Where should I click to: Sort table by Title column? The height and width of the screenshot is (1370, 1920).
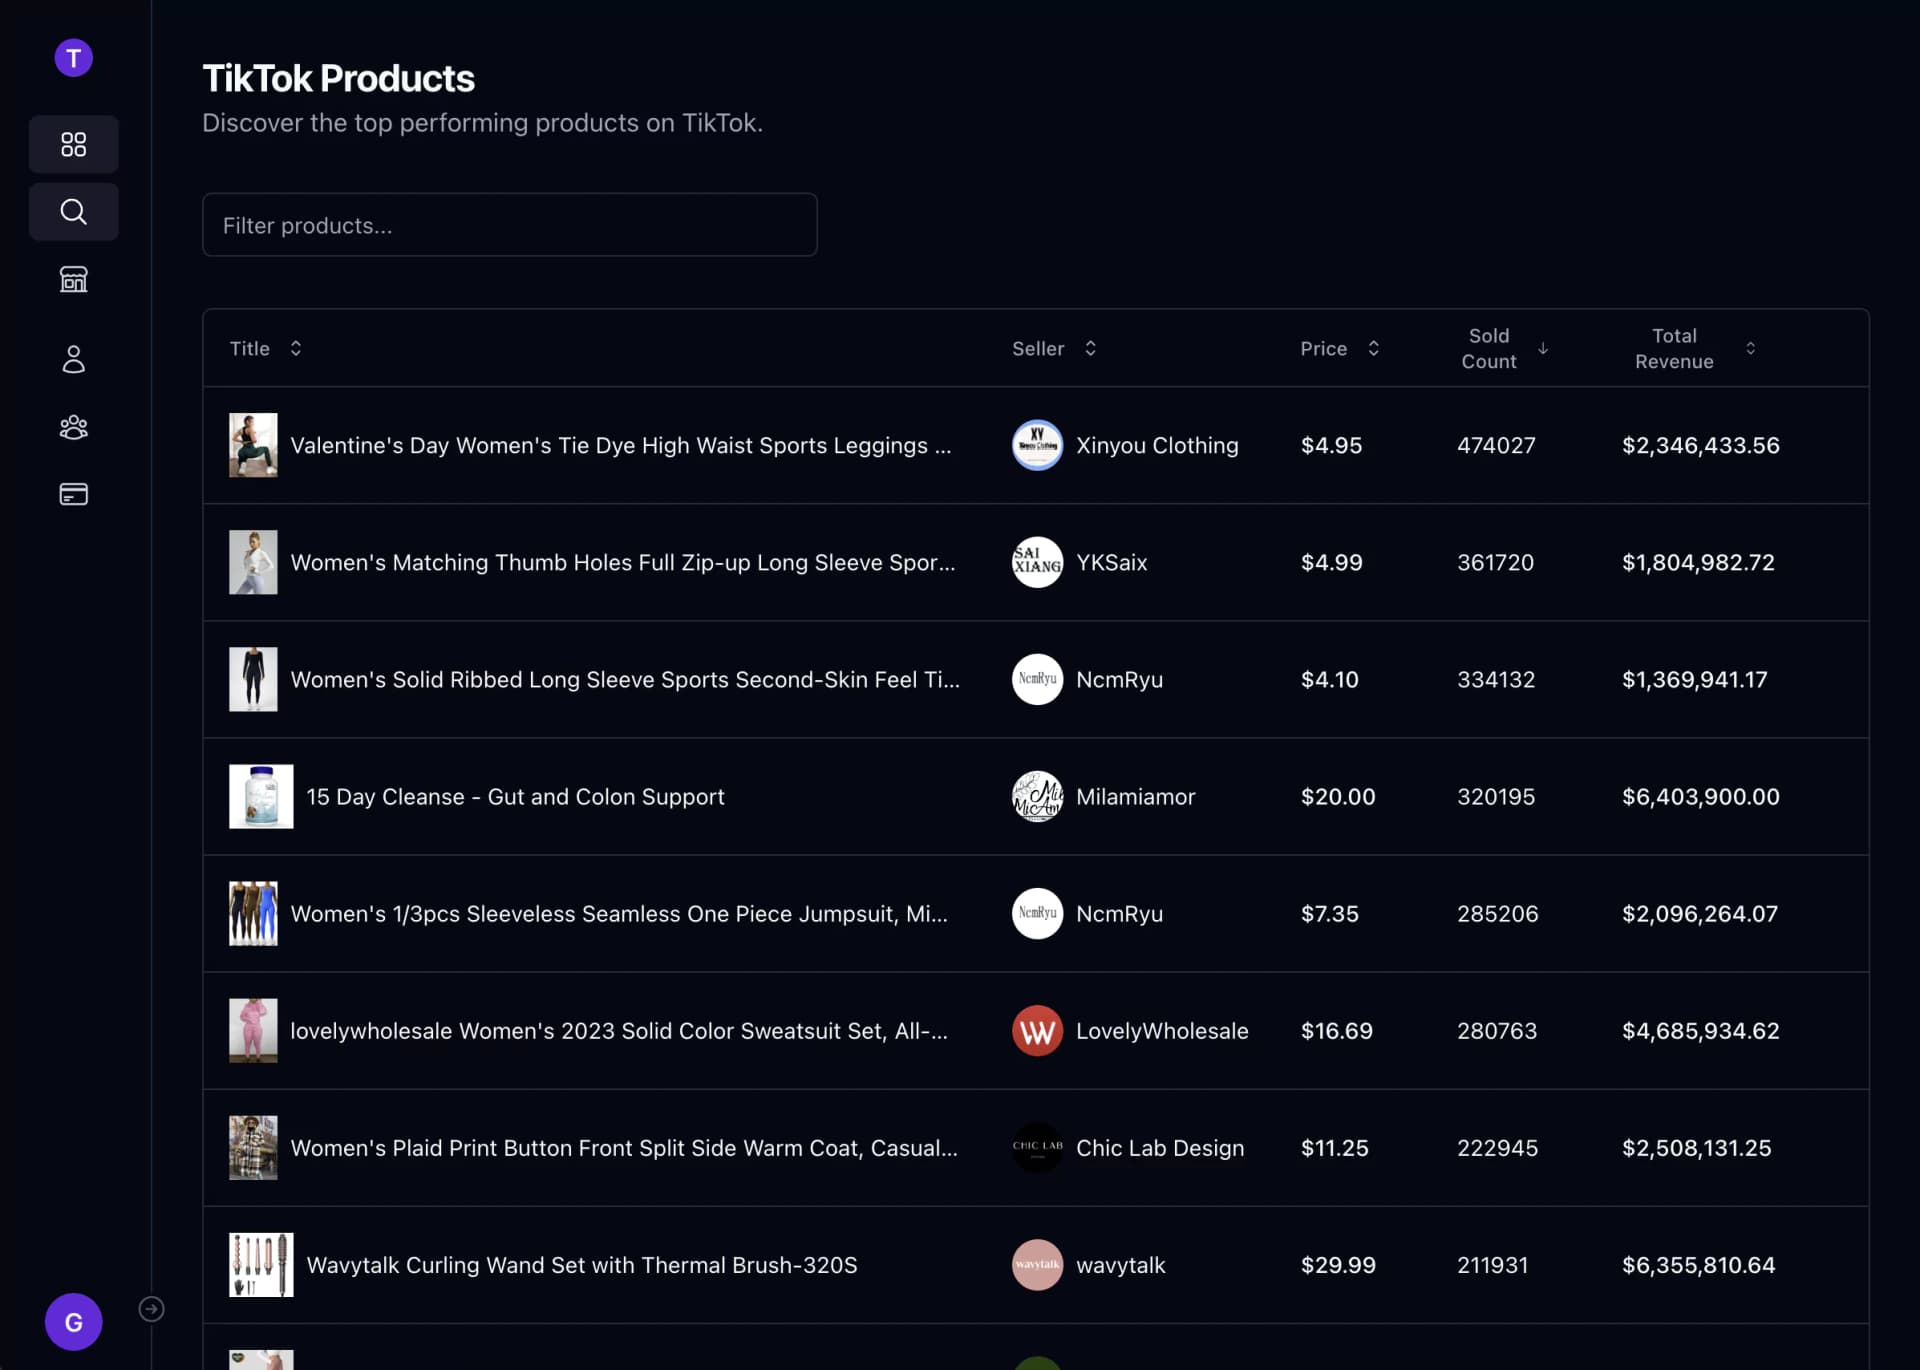coord(266,348)
